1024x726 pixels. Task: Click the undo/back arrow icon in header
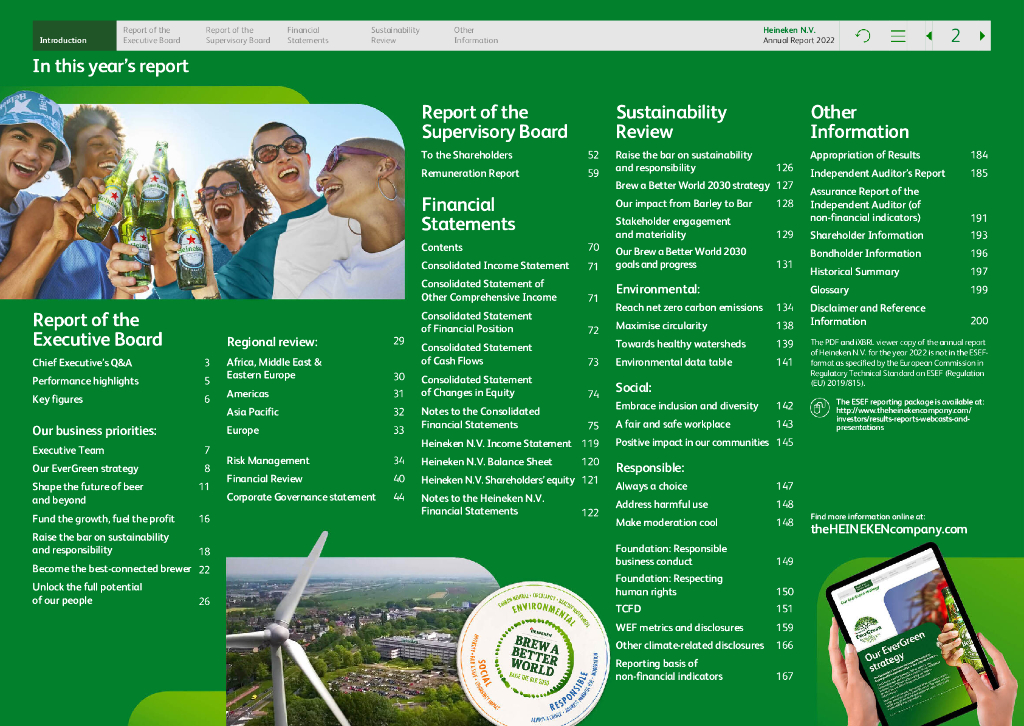pyautogui.click(x=863, y=36)
